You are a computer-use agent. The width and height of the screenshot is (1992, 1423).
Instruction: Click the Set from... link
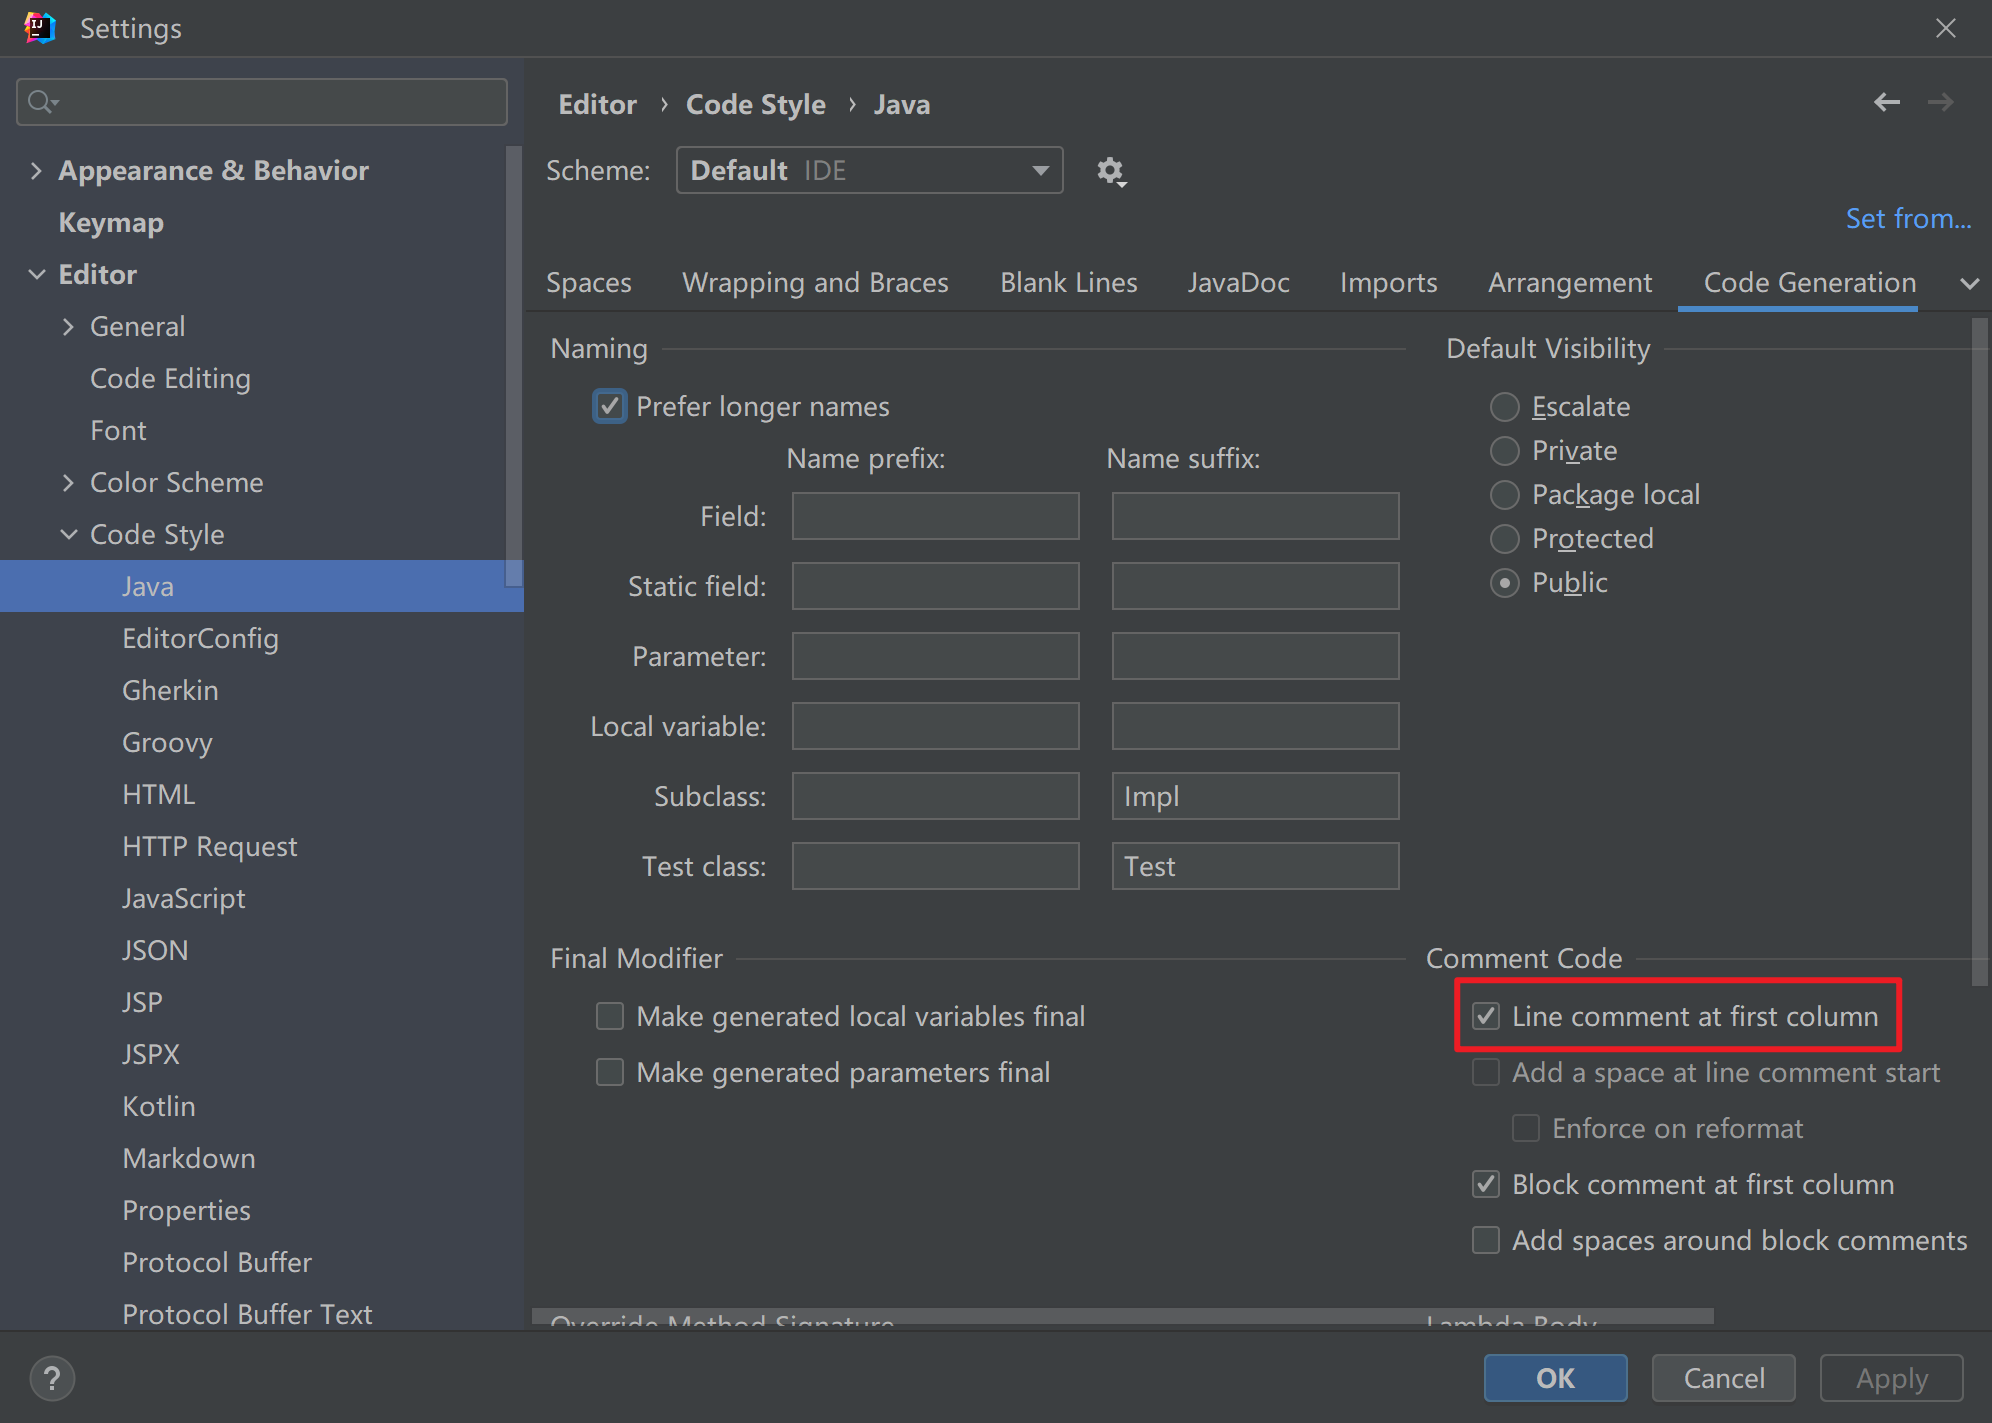pos(1907,219)
